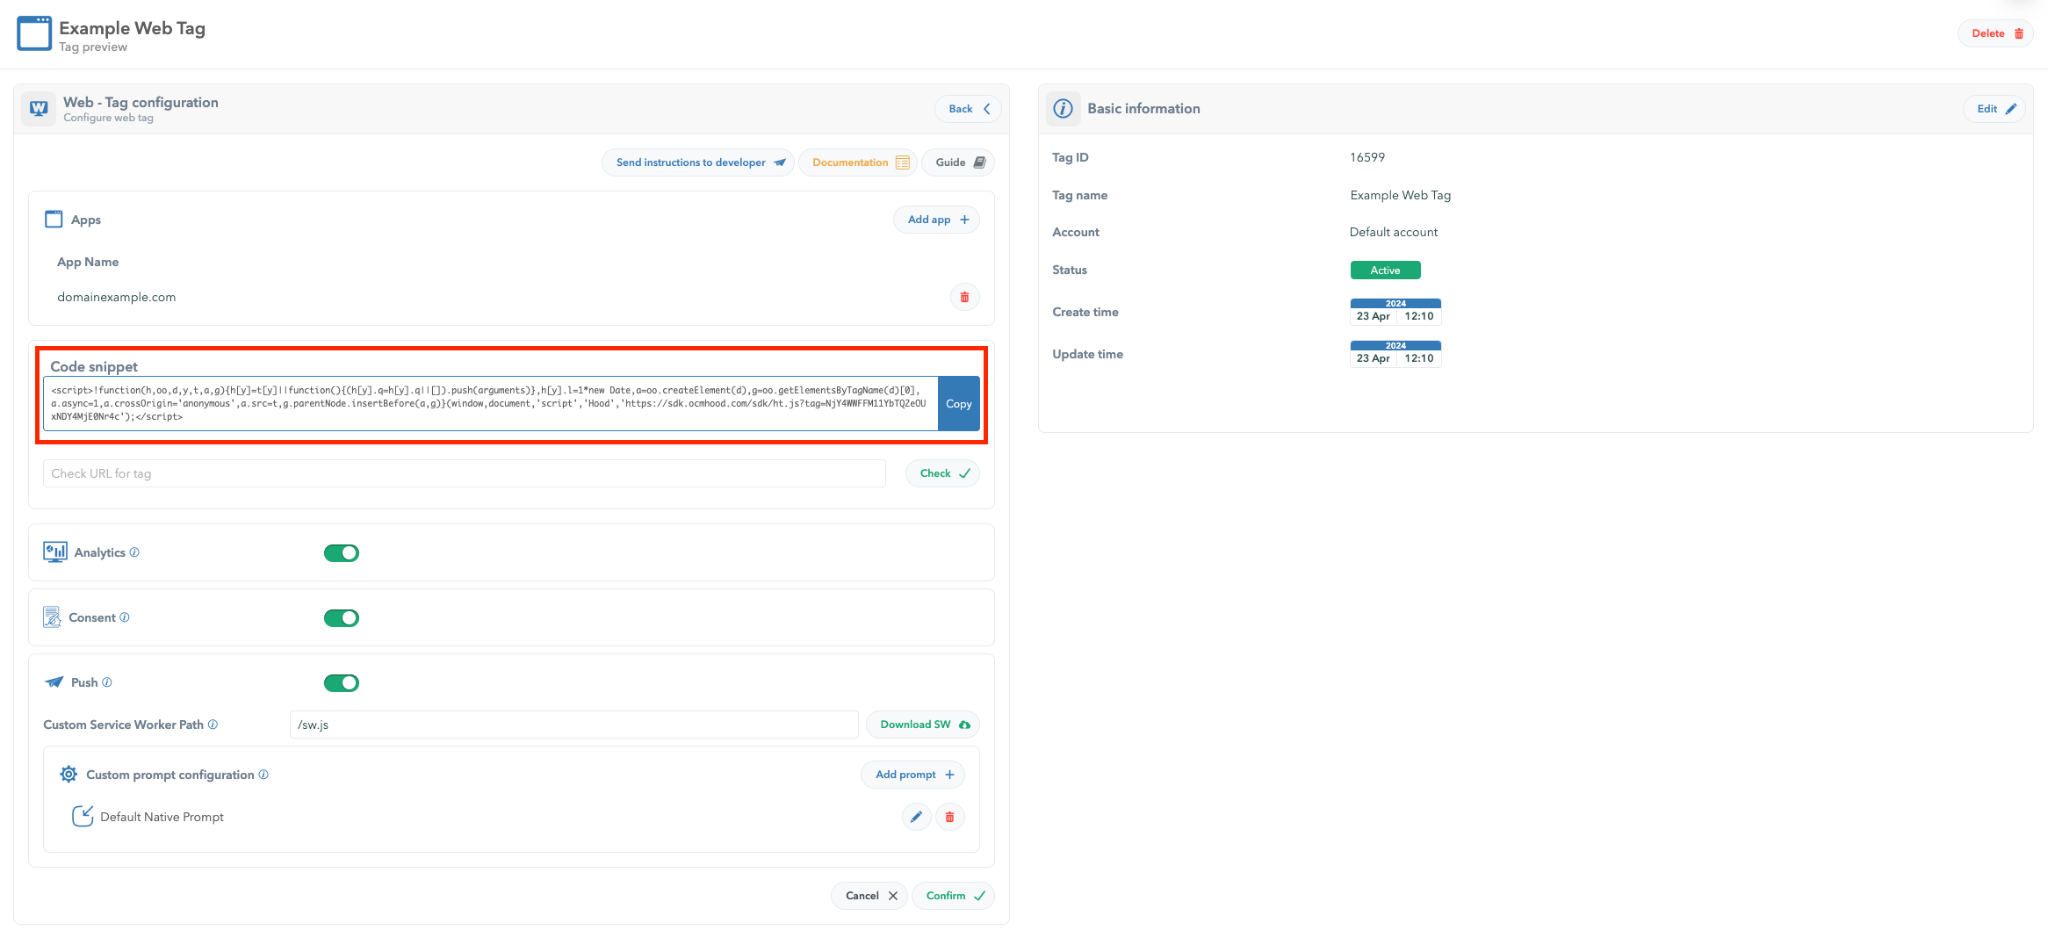Screen dimensions: 2048x935
Task: Click the Consent document icon
Action: [52, 617]
